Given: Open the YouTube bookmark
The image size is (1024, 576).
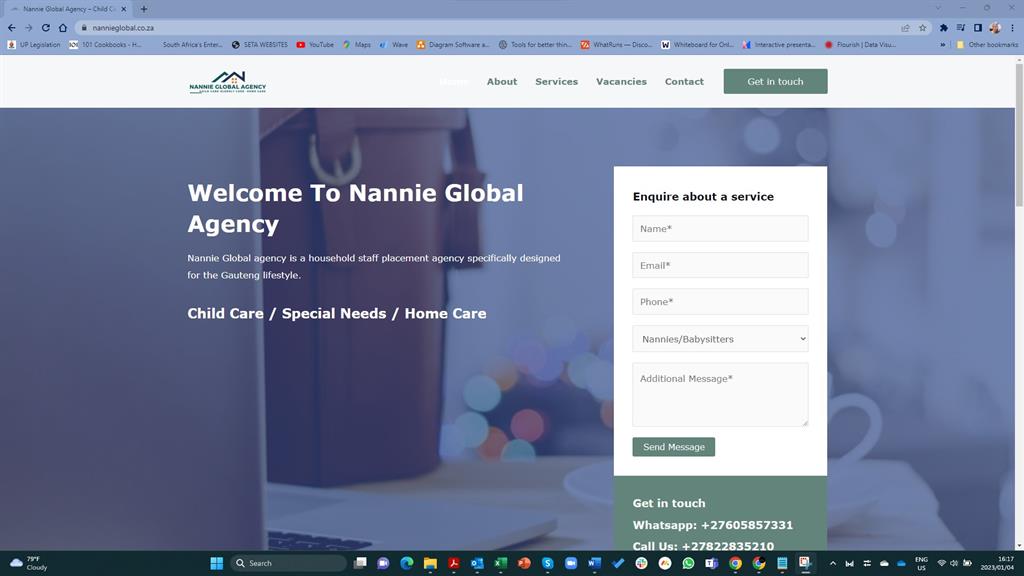Looking at the screenshot, I should click(315, 44).
